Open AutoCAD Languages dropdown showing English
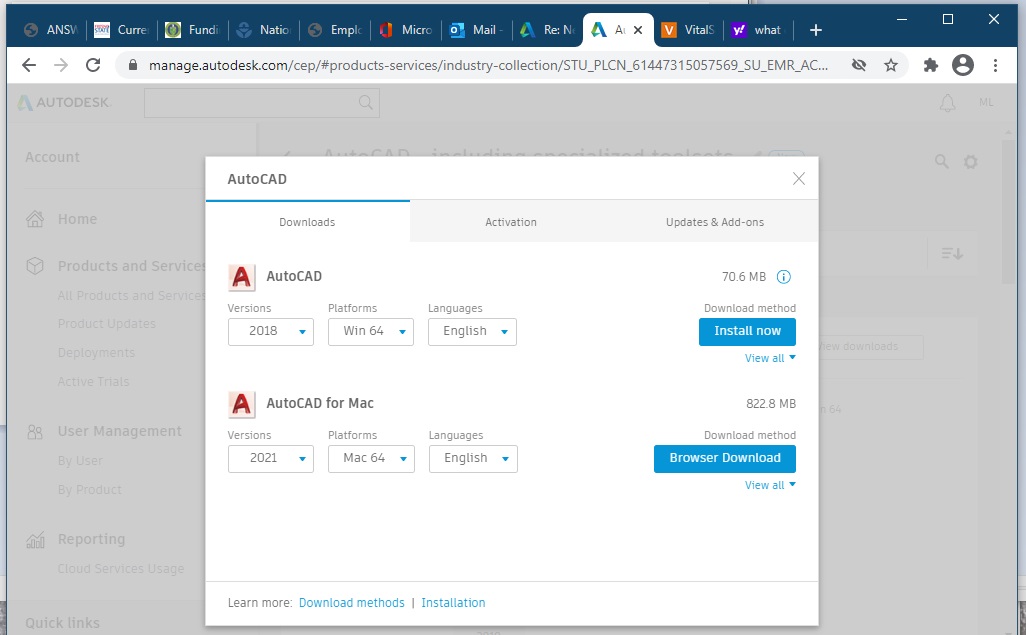Screen dimensions: 1026x635 point(472,331)
